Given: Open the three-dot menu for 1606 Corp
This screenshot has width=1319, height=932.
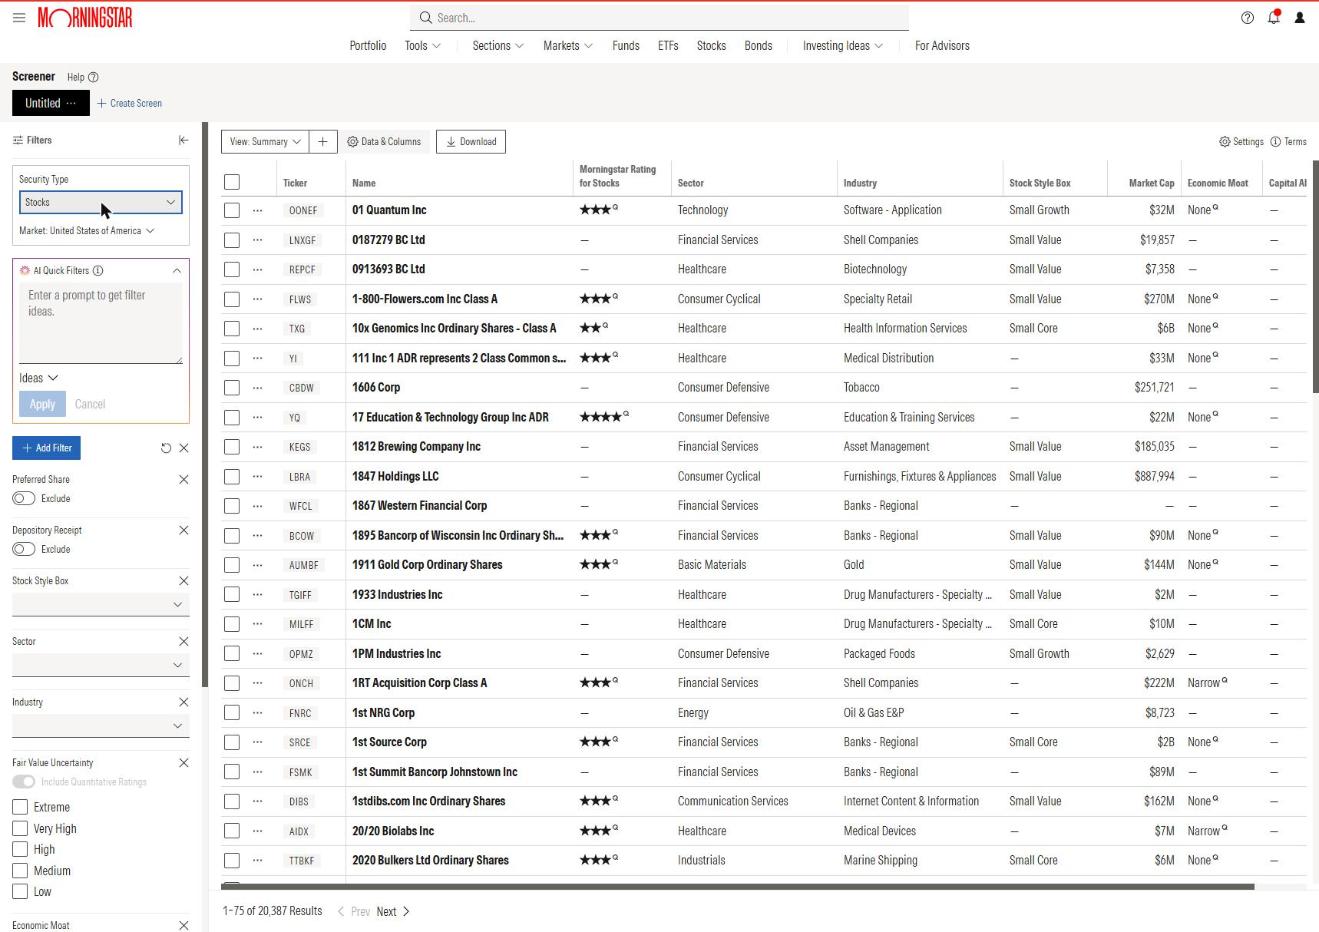Looking at the screenshot, I should click(x=257, y=387).
